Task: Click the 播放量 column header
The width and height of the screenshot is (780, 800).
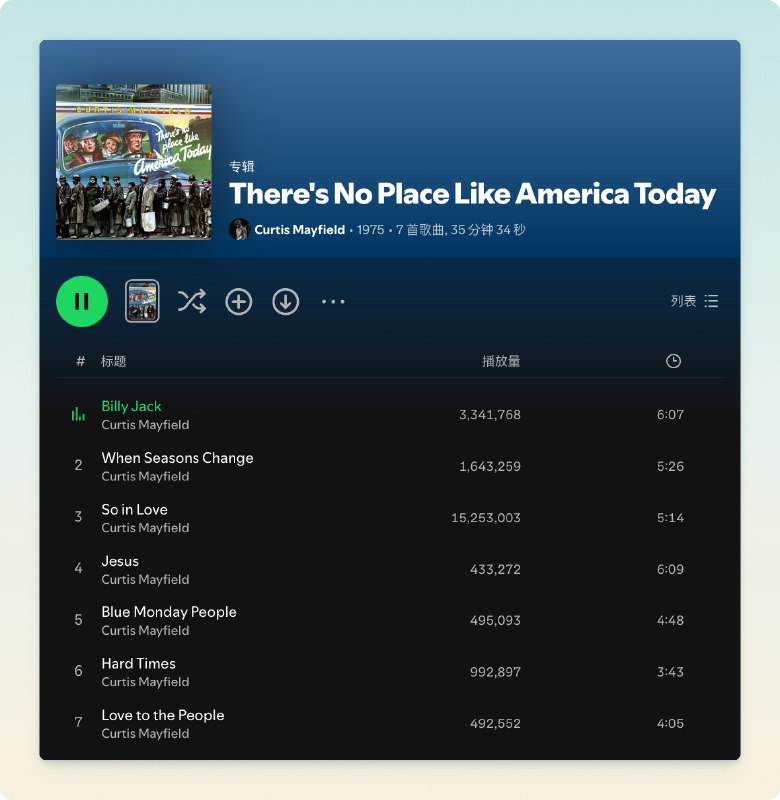Action: [501, 361]
